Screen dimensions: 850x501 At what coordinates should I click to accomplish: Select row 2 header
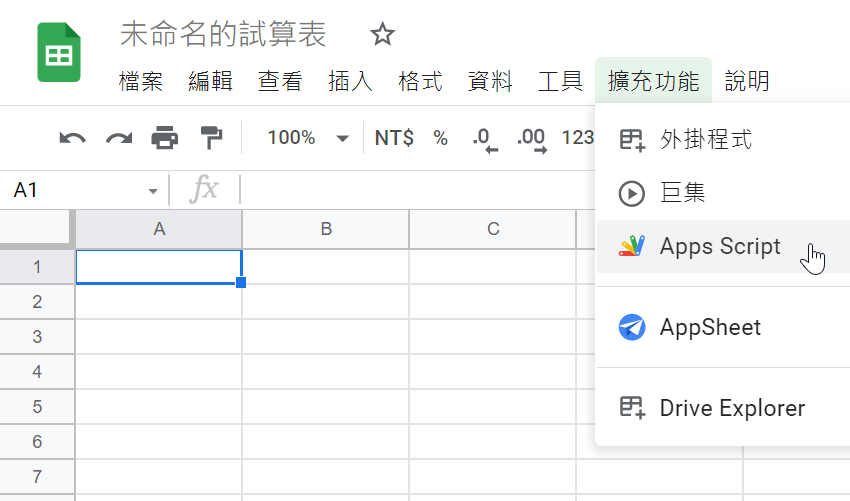[37, 301]
